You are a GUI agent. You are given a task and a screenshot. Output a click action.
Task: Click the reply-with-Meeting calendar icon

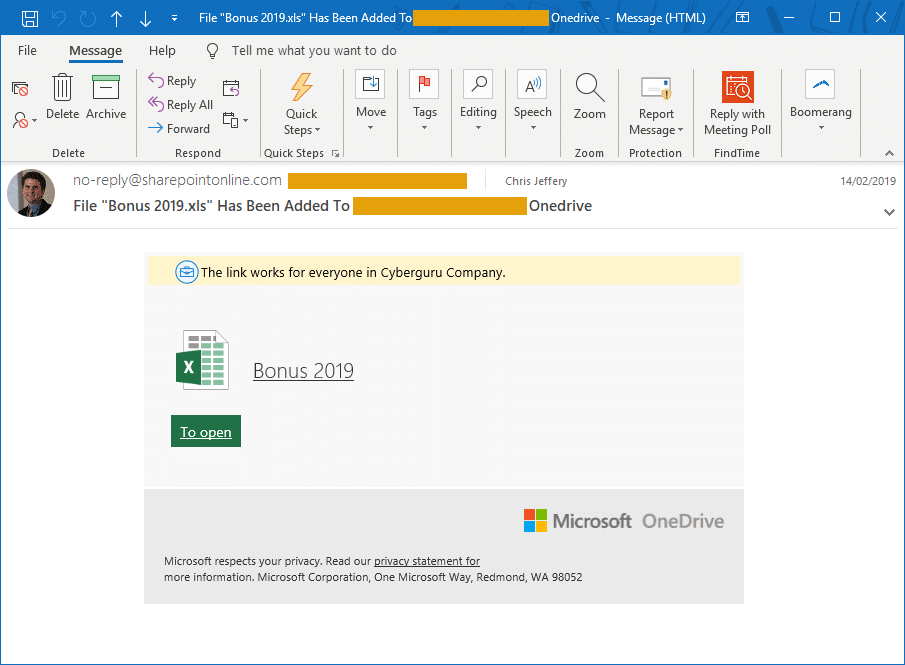click(231, 88)
